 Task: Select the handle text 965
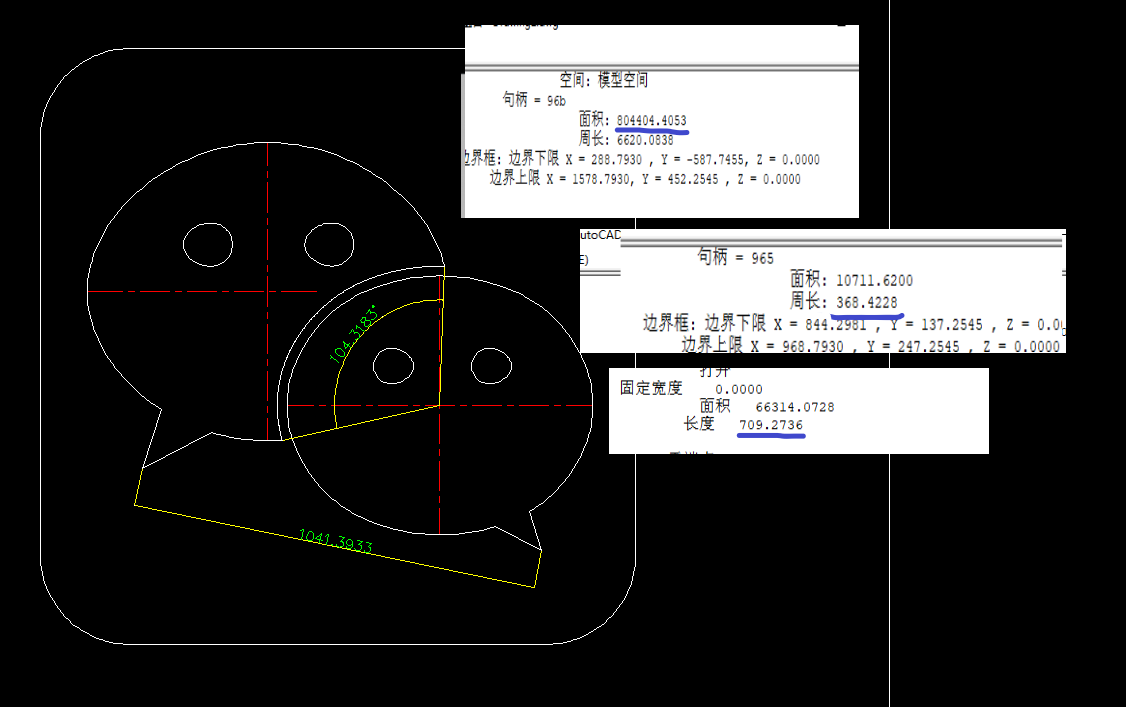pos(763,258)
